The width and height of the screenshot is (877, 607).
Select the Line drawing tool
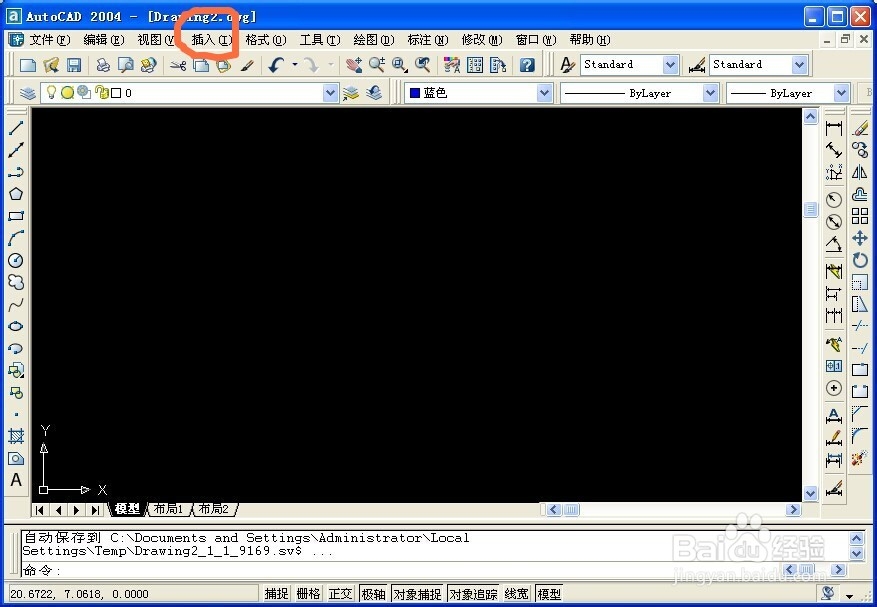(16, 128)
